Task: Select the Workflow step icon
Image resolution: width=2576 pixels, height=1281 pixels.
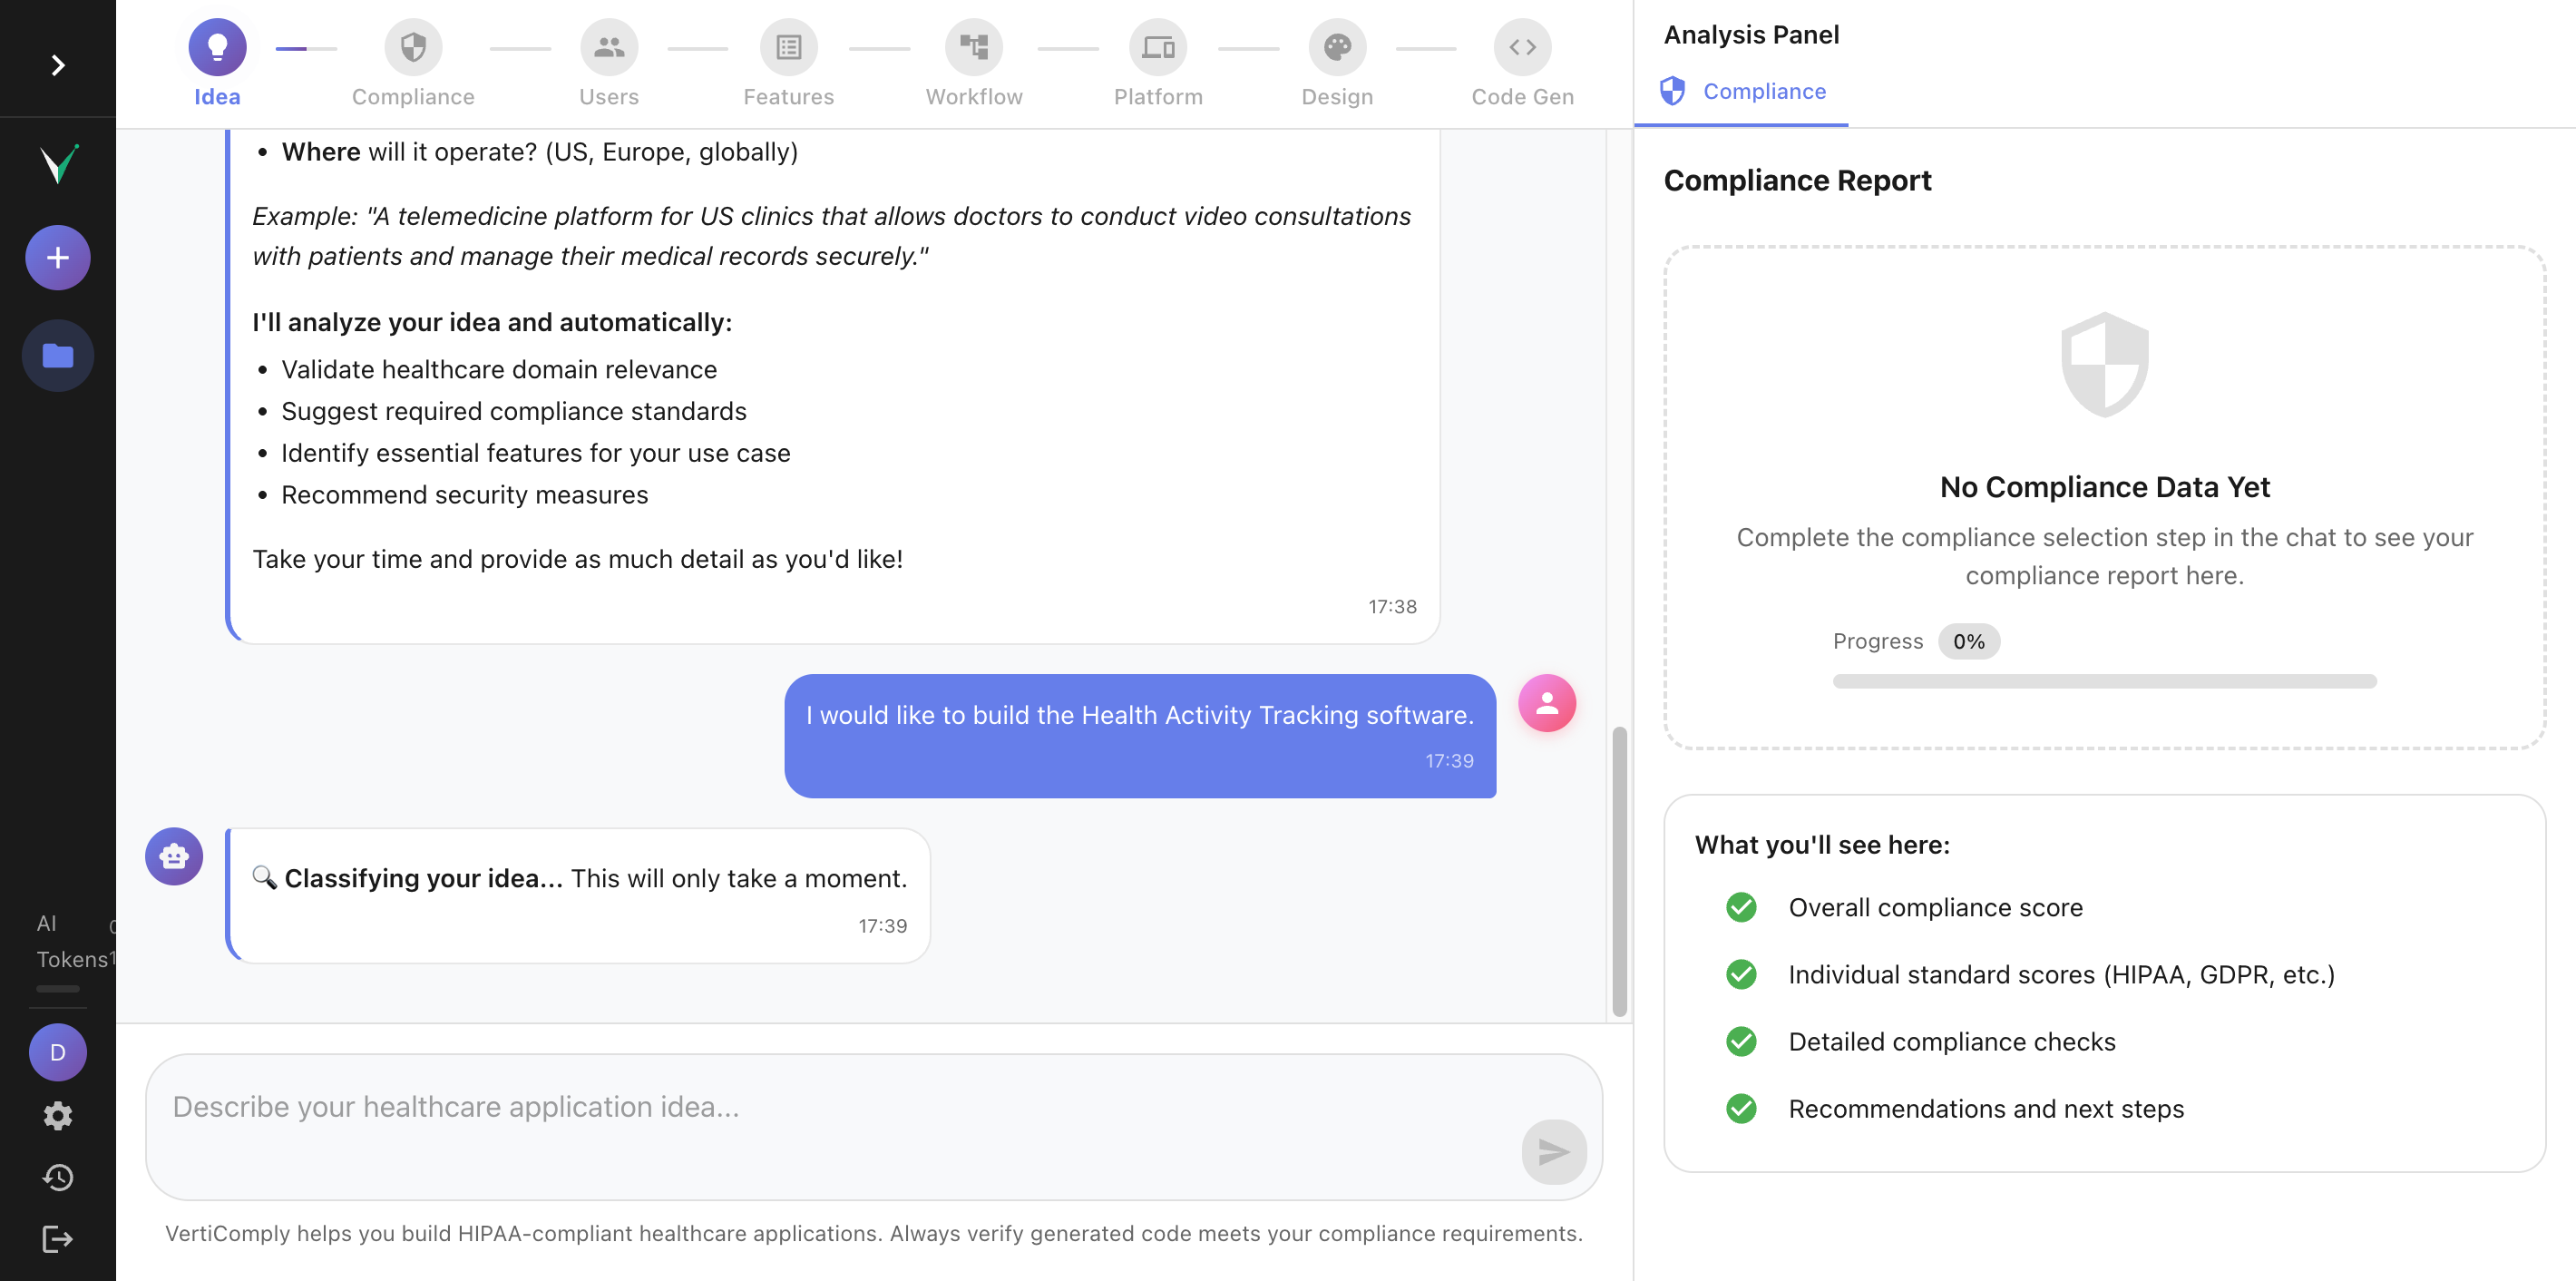Action: click(x=973, y=46)
